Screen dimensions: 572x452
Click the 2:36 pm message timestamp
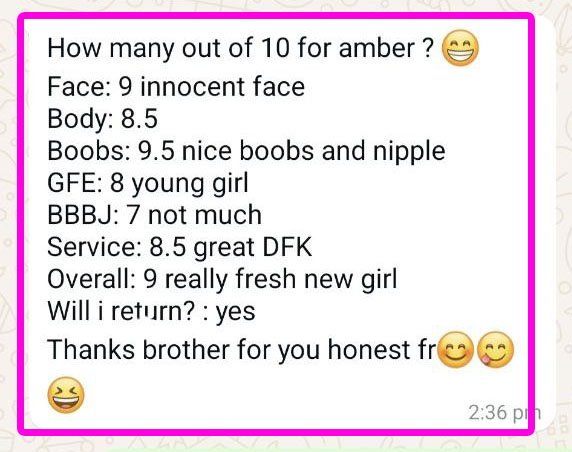coord(505,413)
